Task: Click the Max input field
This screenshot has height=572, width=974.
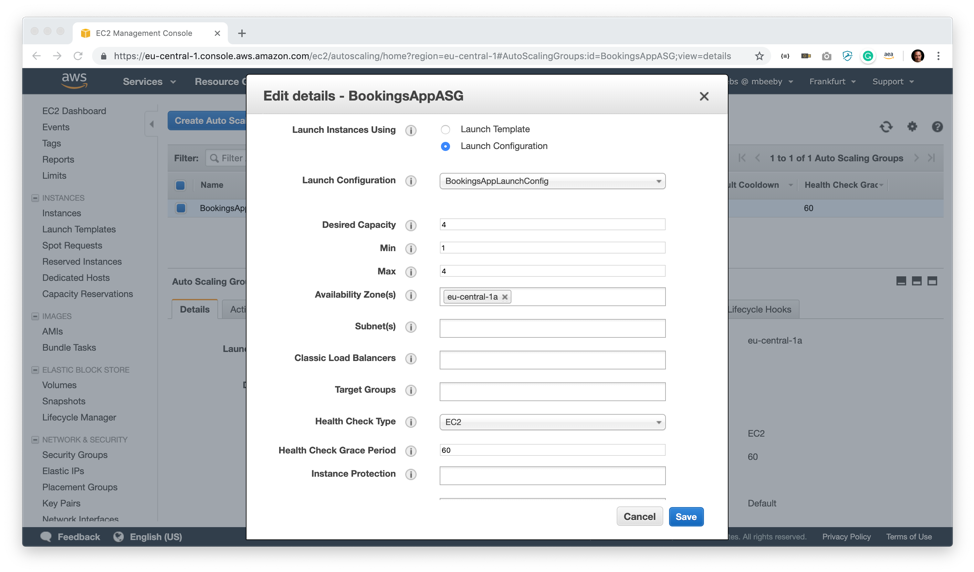Action: 552,271
